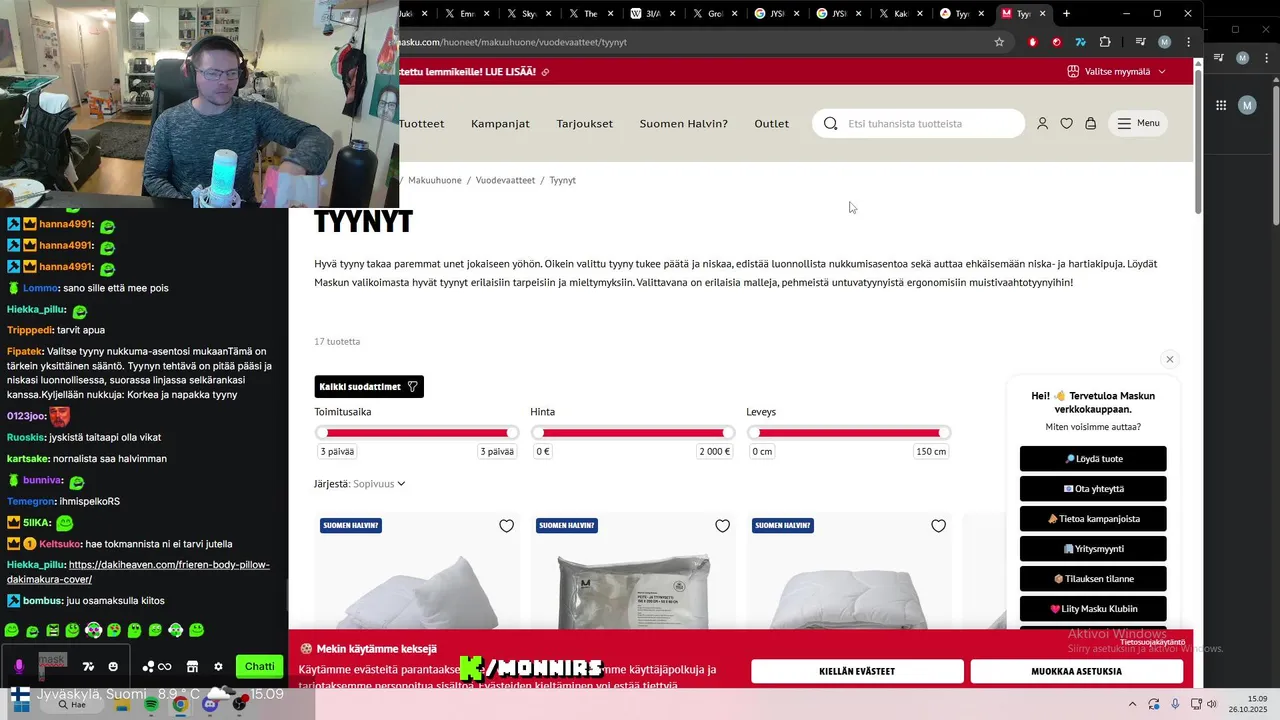1280x720 pixels.
Task: Open the dakiheaven.com link in chat
Action: click(139, 572)
